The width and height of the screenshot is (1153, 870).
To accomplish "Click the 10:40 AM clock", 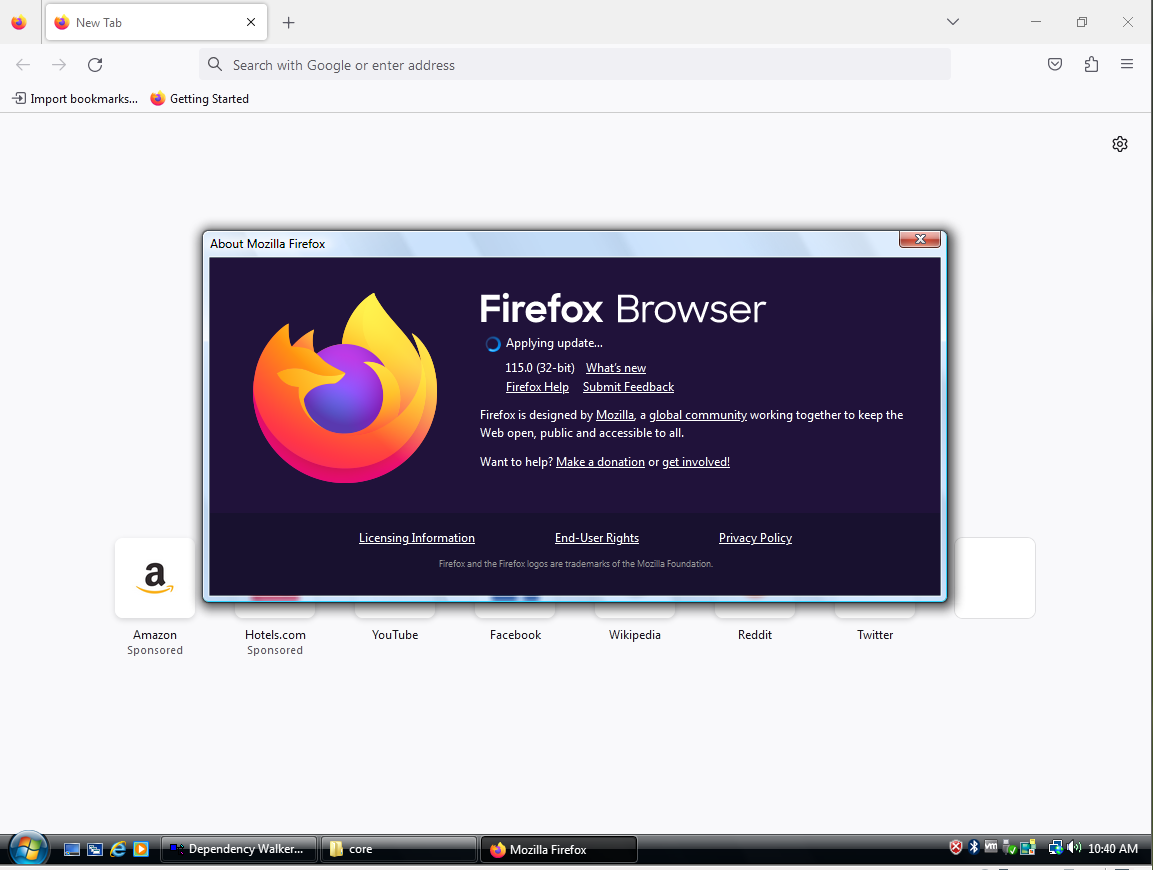I will click(x=1113, y=849).
